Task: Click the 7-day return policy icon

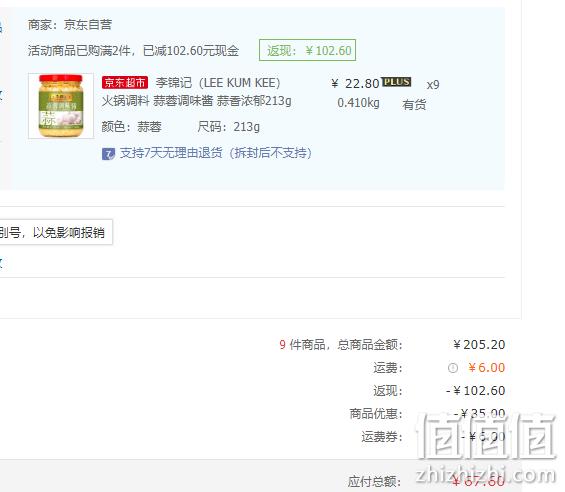Action: (108, 154)
